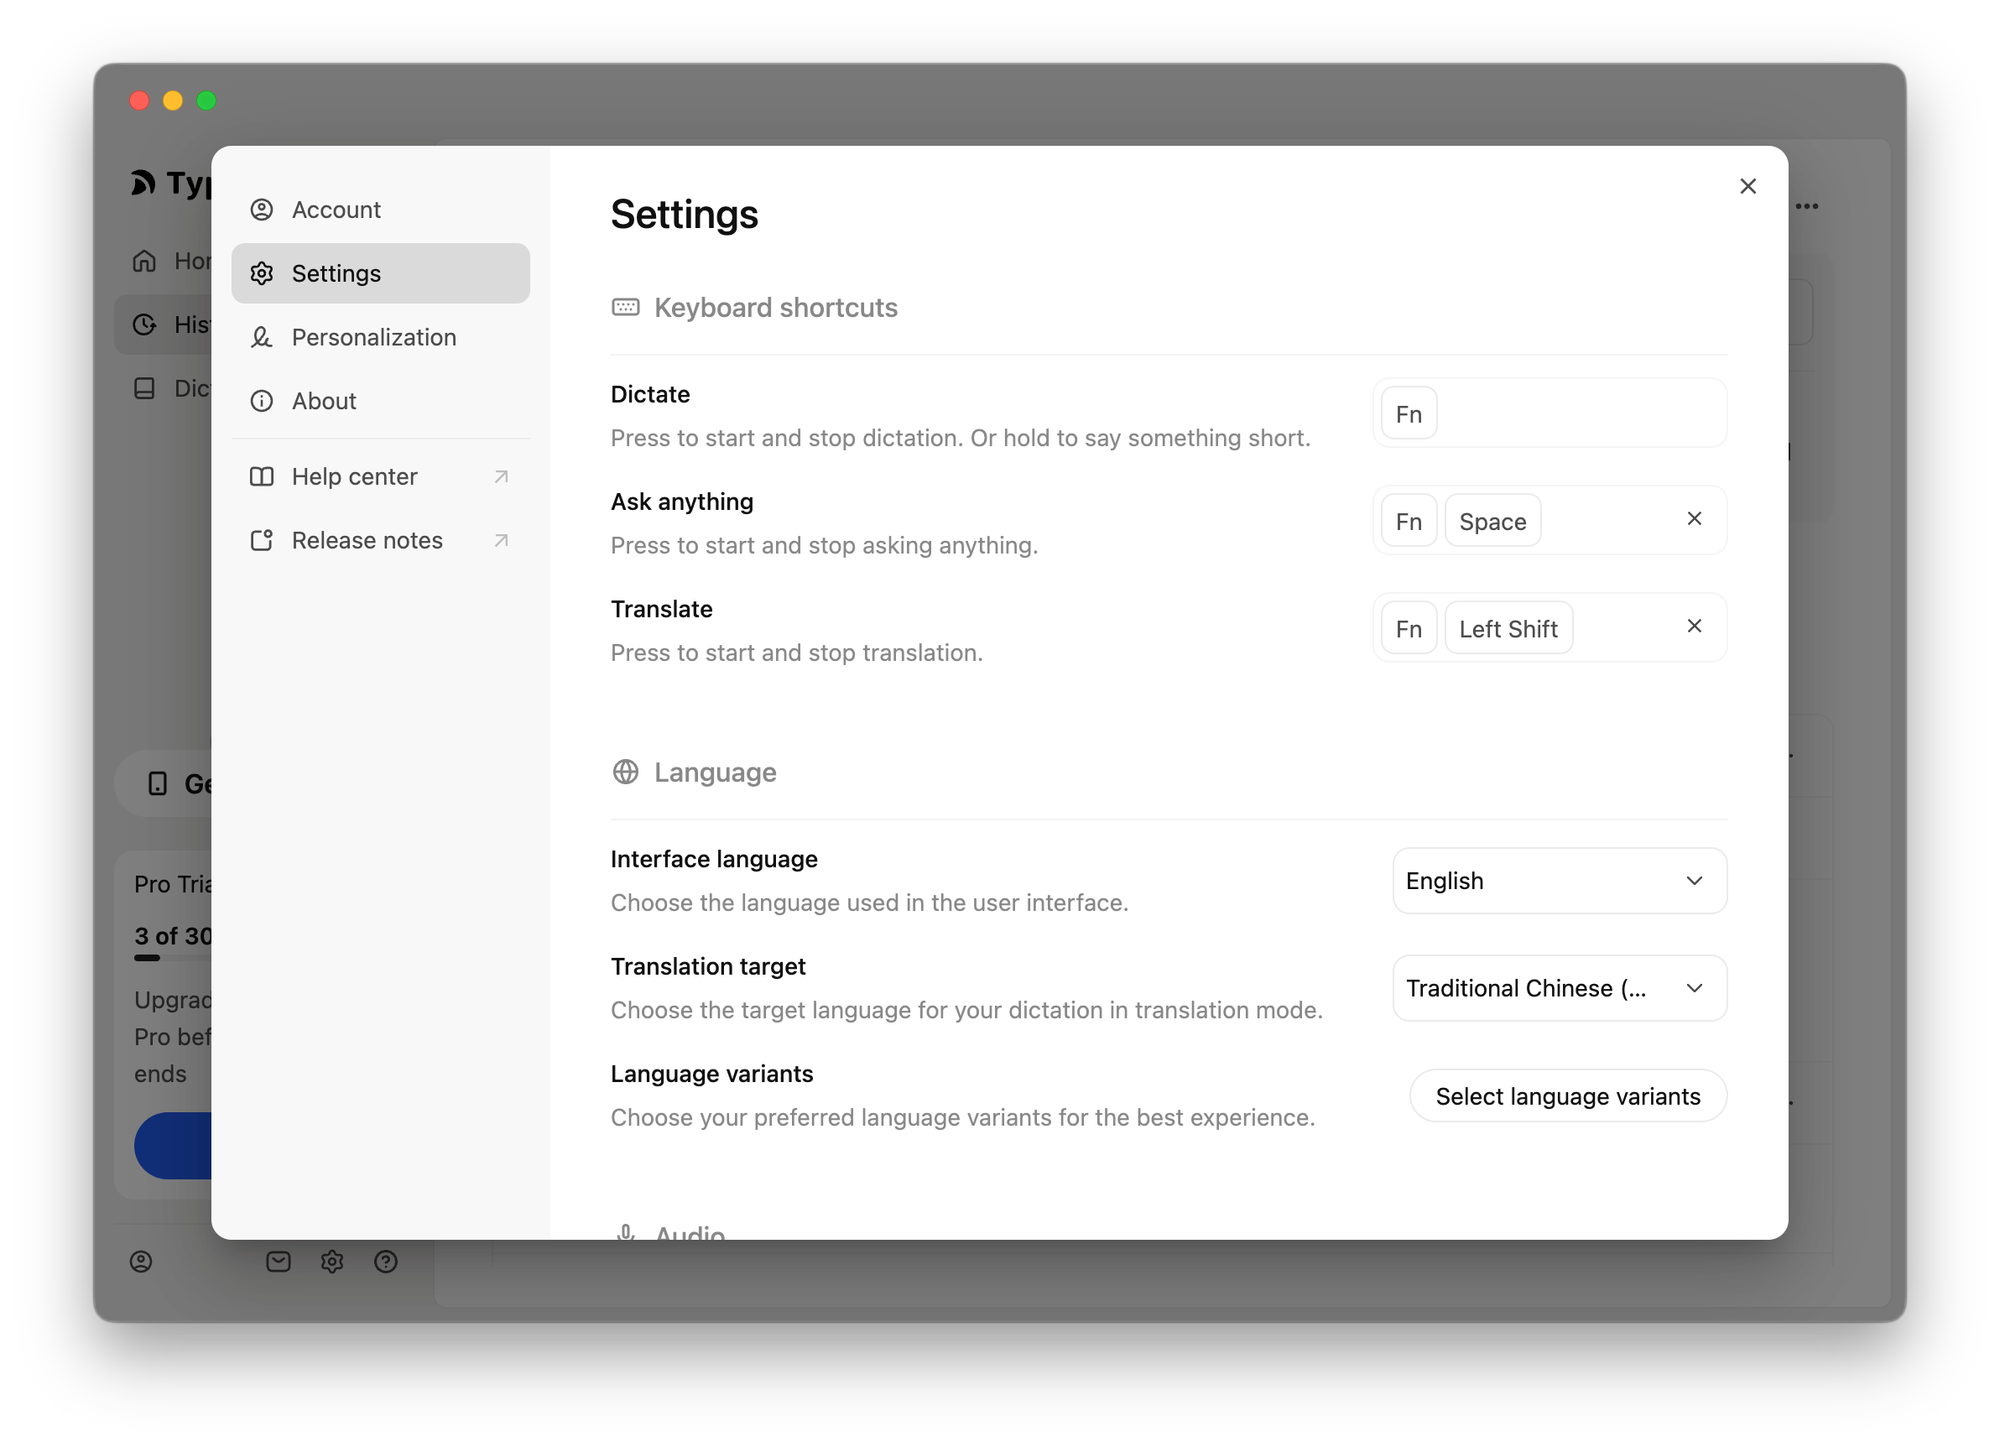
Task: Open the Interface language dropdown
Action: 1559,881
